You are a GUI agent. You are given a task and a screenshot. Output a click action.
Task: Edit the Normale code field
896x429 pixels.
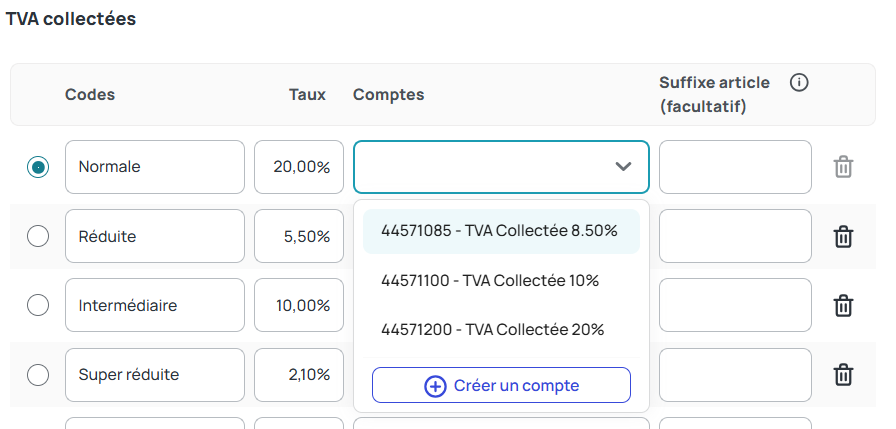point(155,167)
